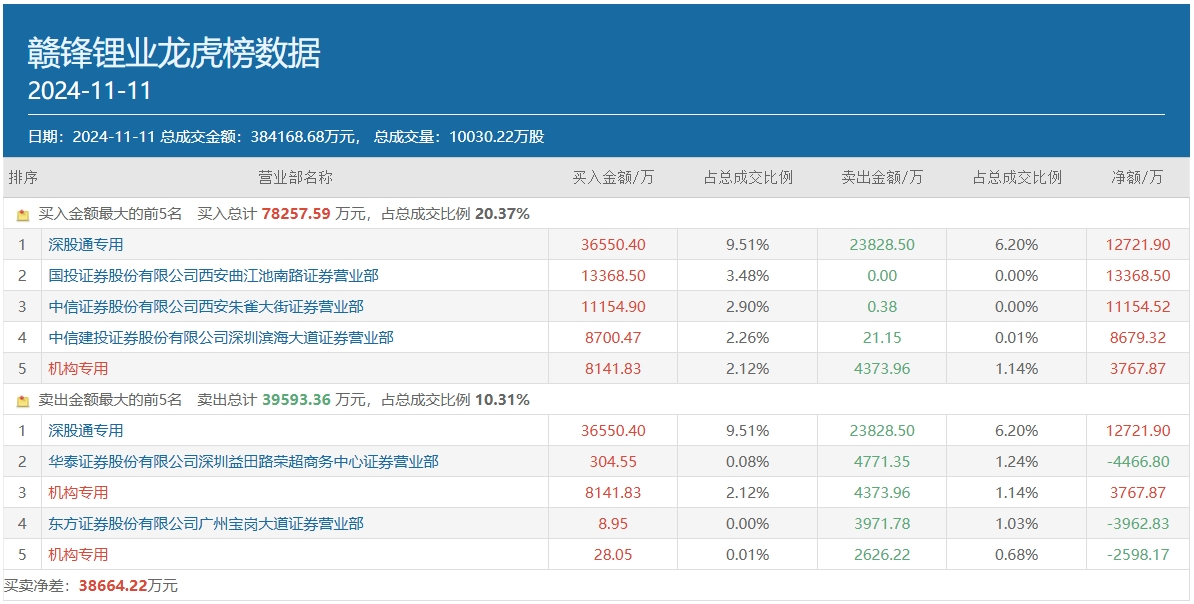Viewport: 1194px width, 604px height.
Task: Click 占总成交比例 header after 买入金额/万
Action: coord(748,178)
